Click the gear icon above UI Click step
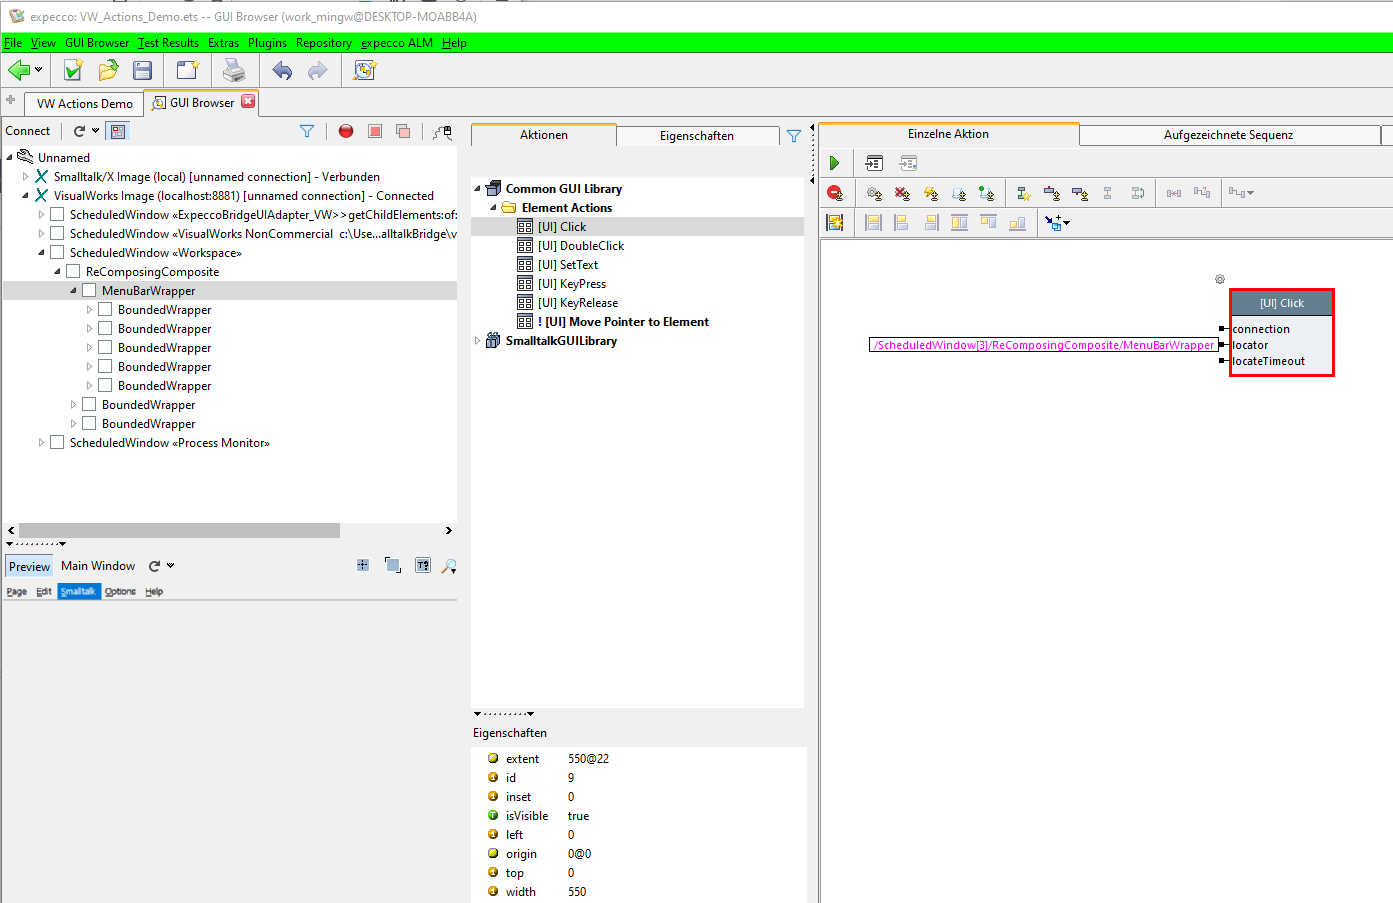The image size is (1393, 903). [1219, 279]
